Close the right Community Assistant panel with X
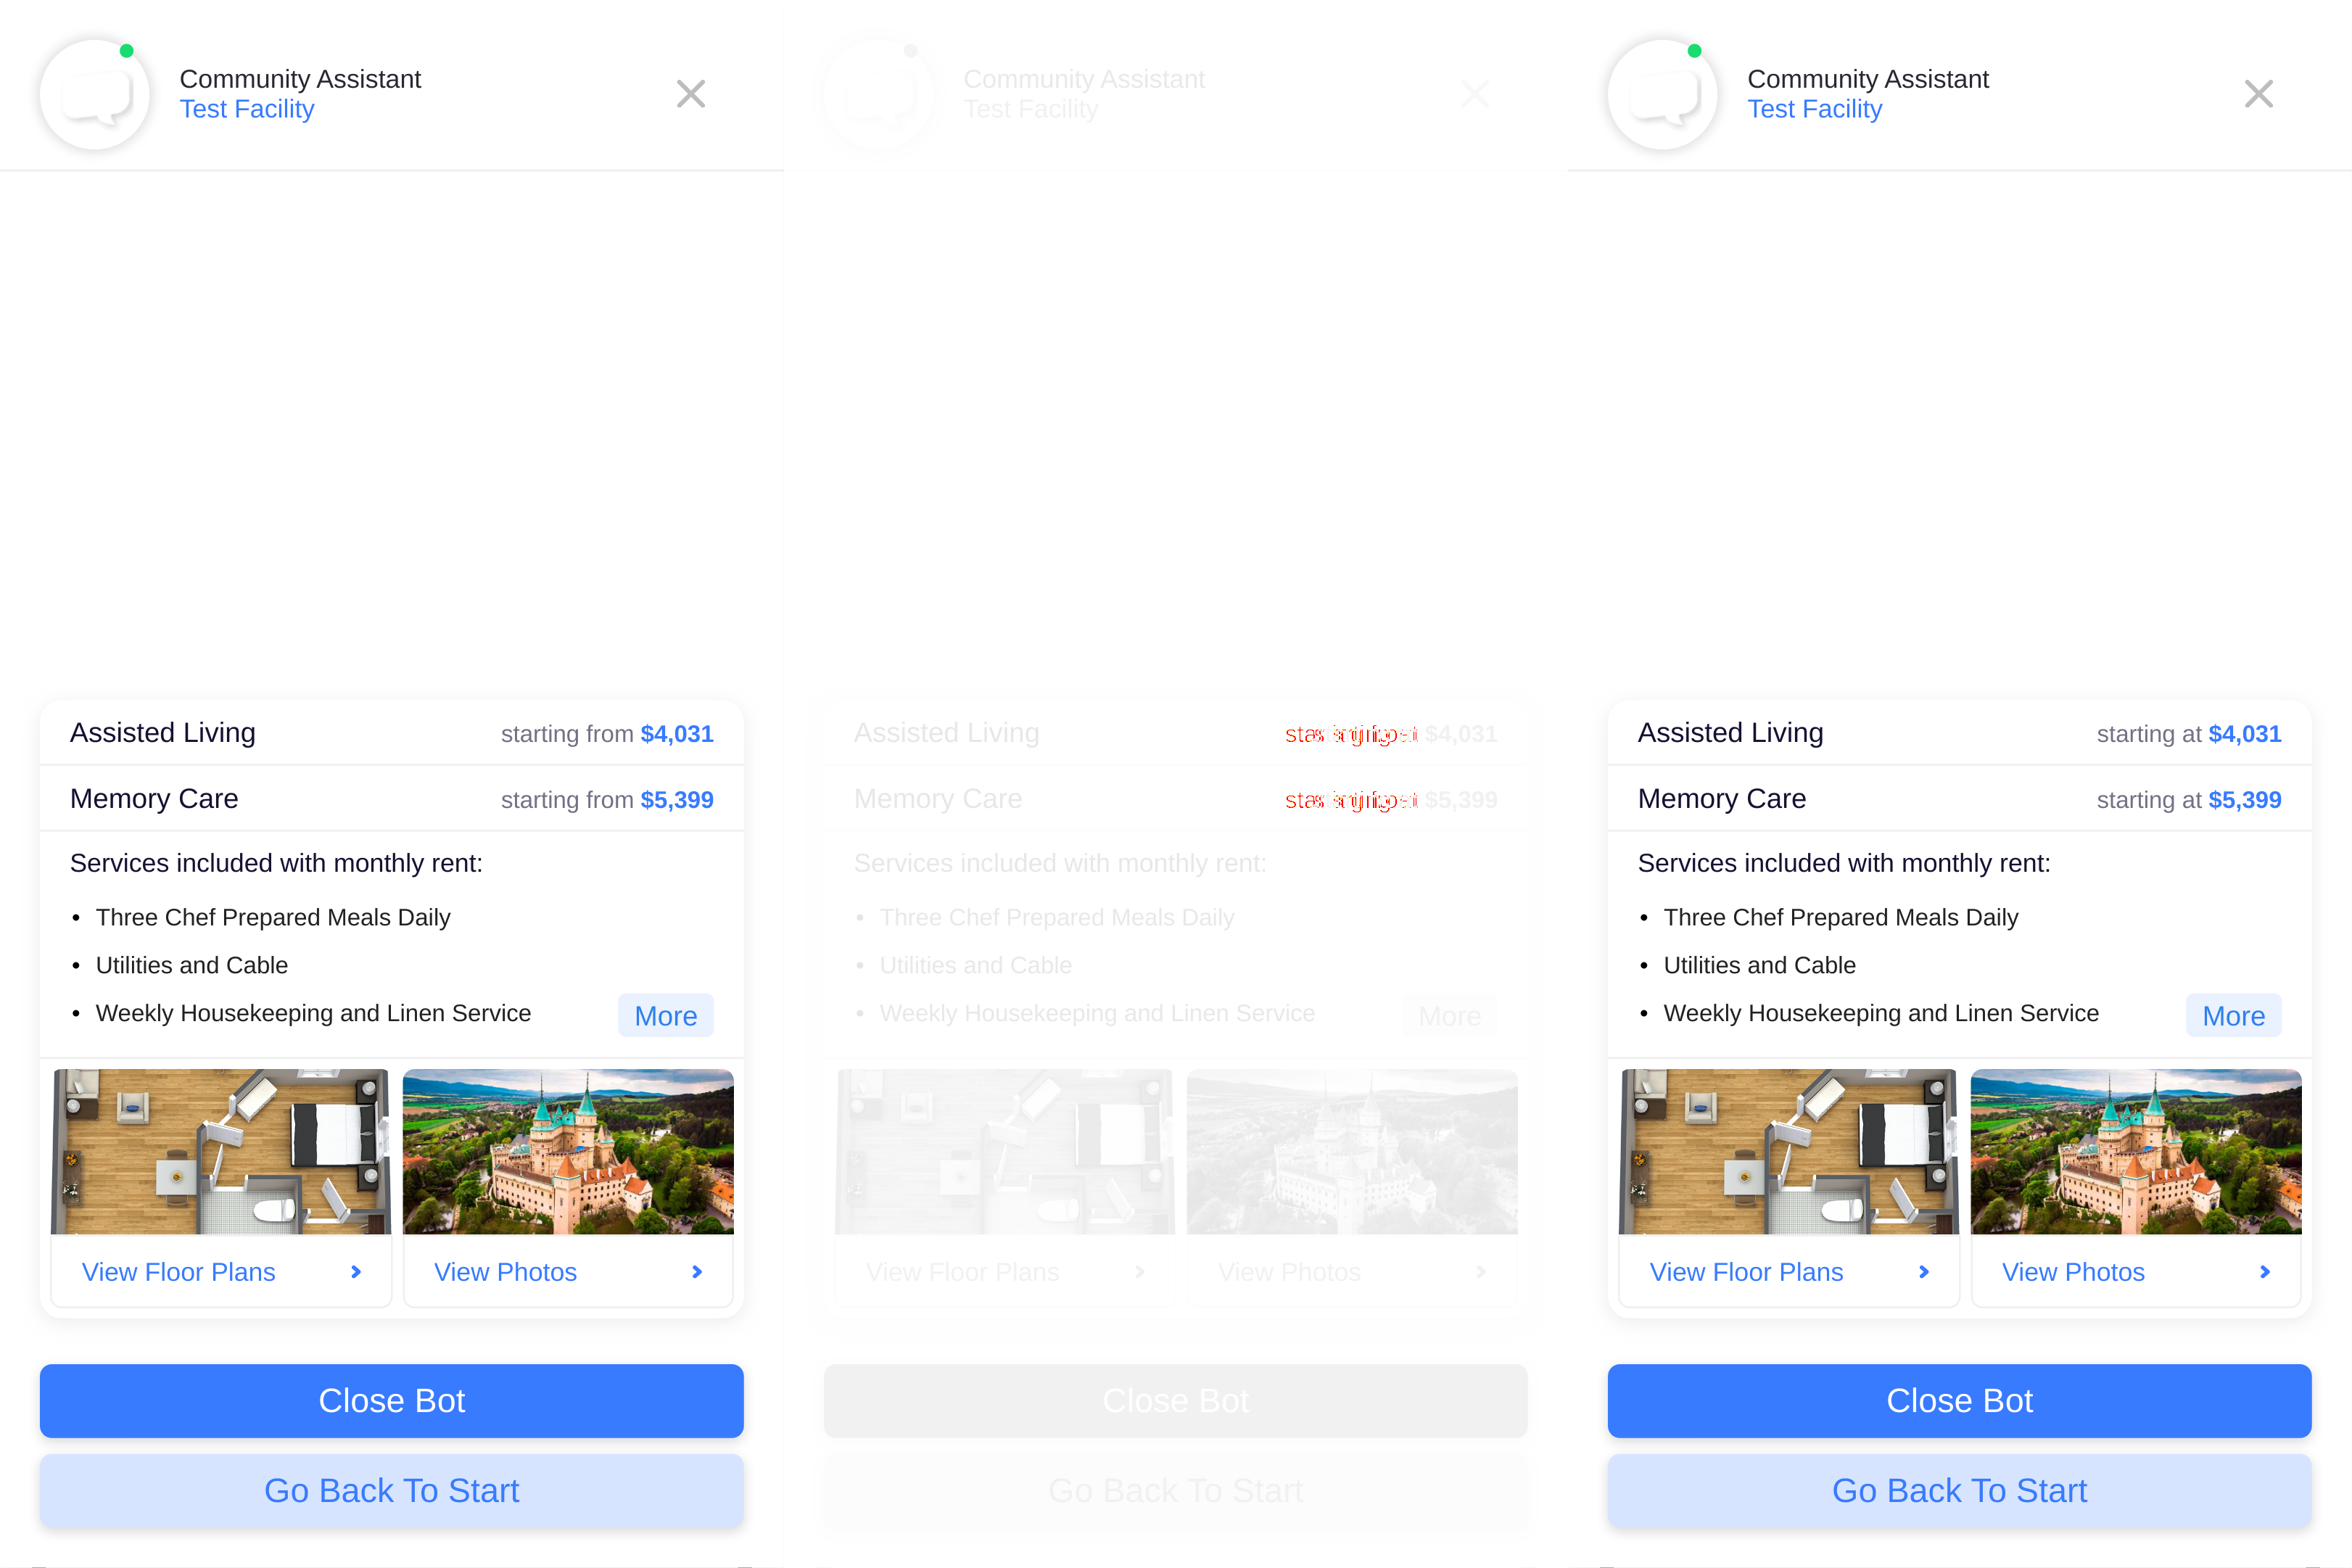The height and width of the screenshot is (1568, 2352). tap(2258, 94)
